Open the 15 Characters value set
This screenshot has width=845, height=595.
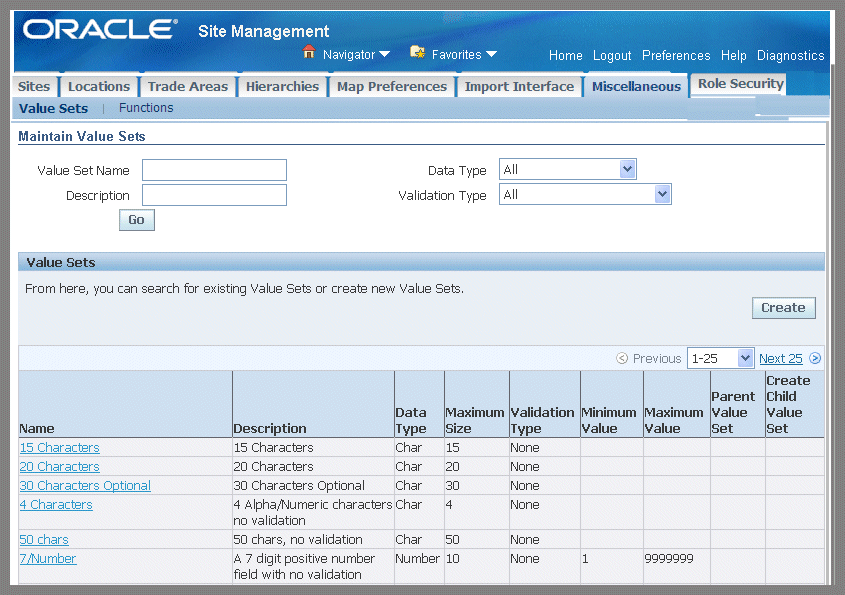tap(59, 447)
